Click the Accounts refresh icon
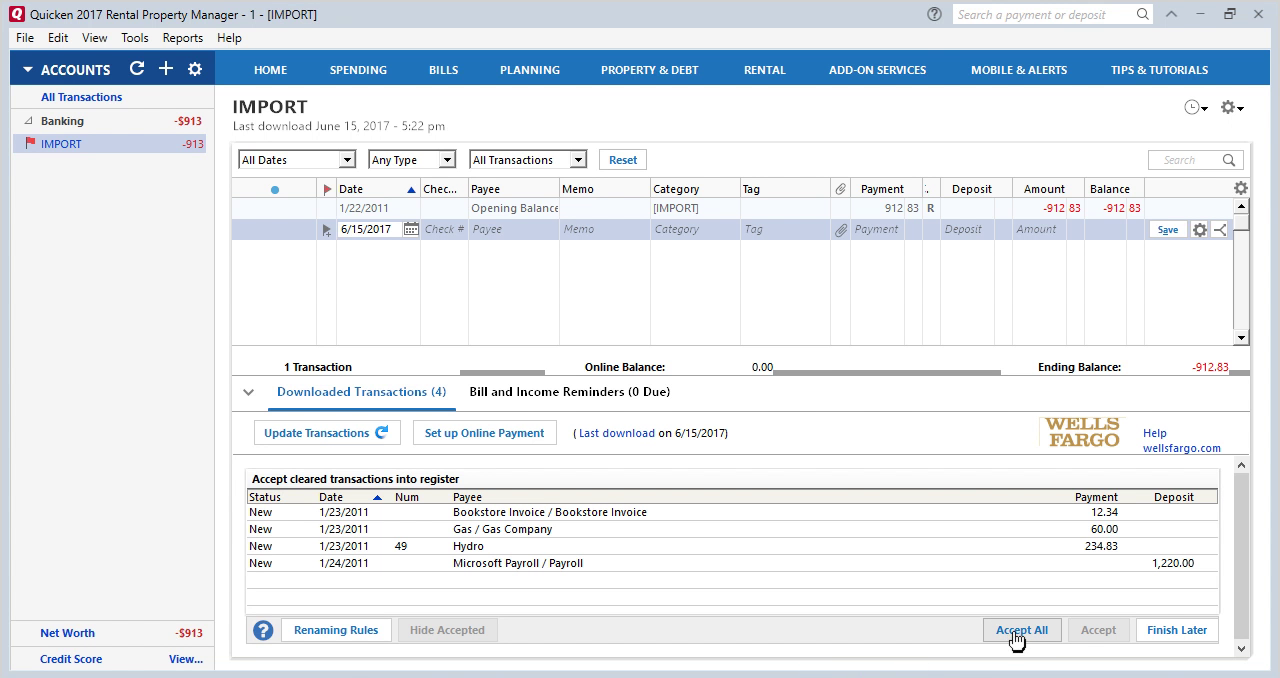The width and height of the screenshot is (1280, 678). 137,69
